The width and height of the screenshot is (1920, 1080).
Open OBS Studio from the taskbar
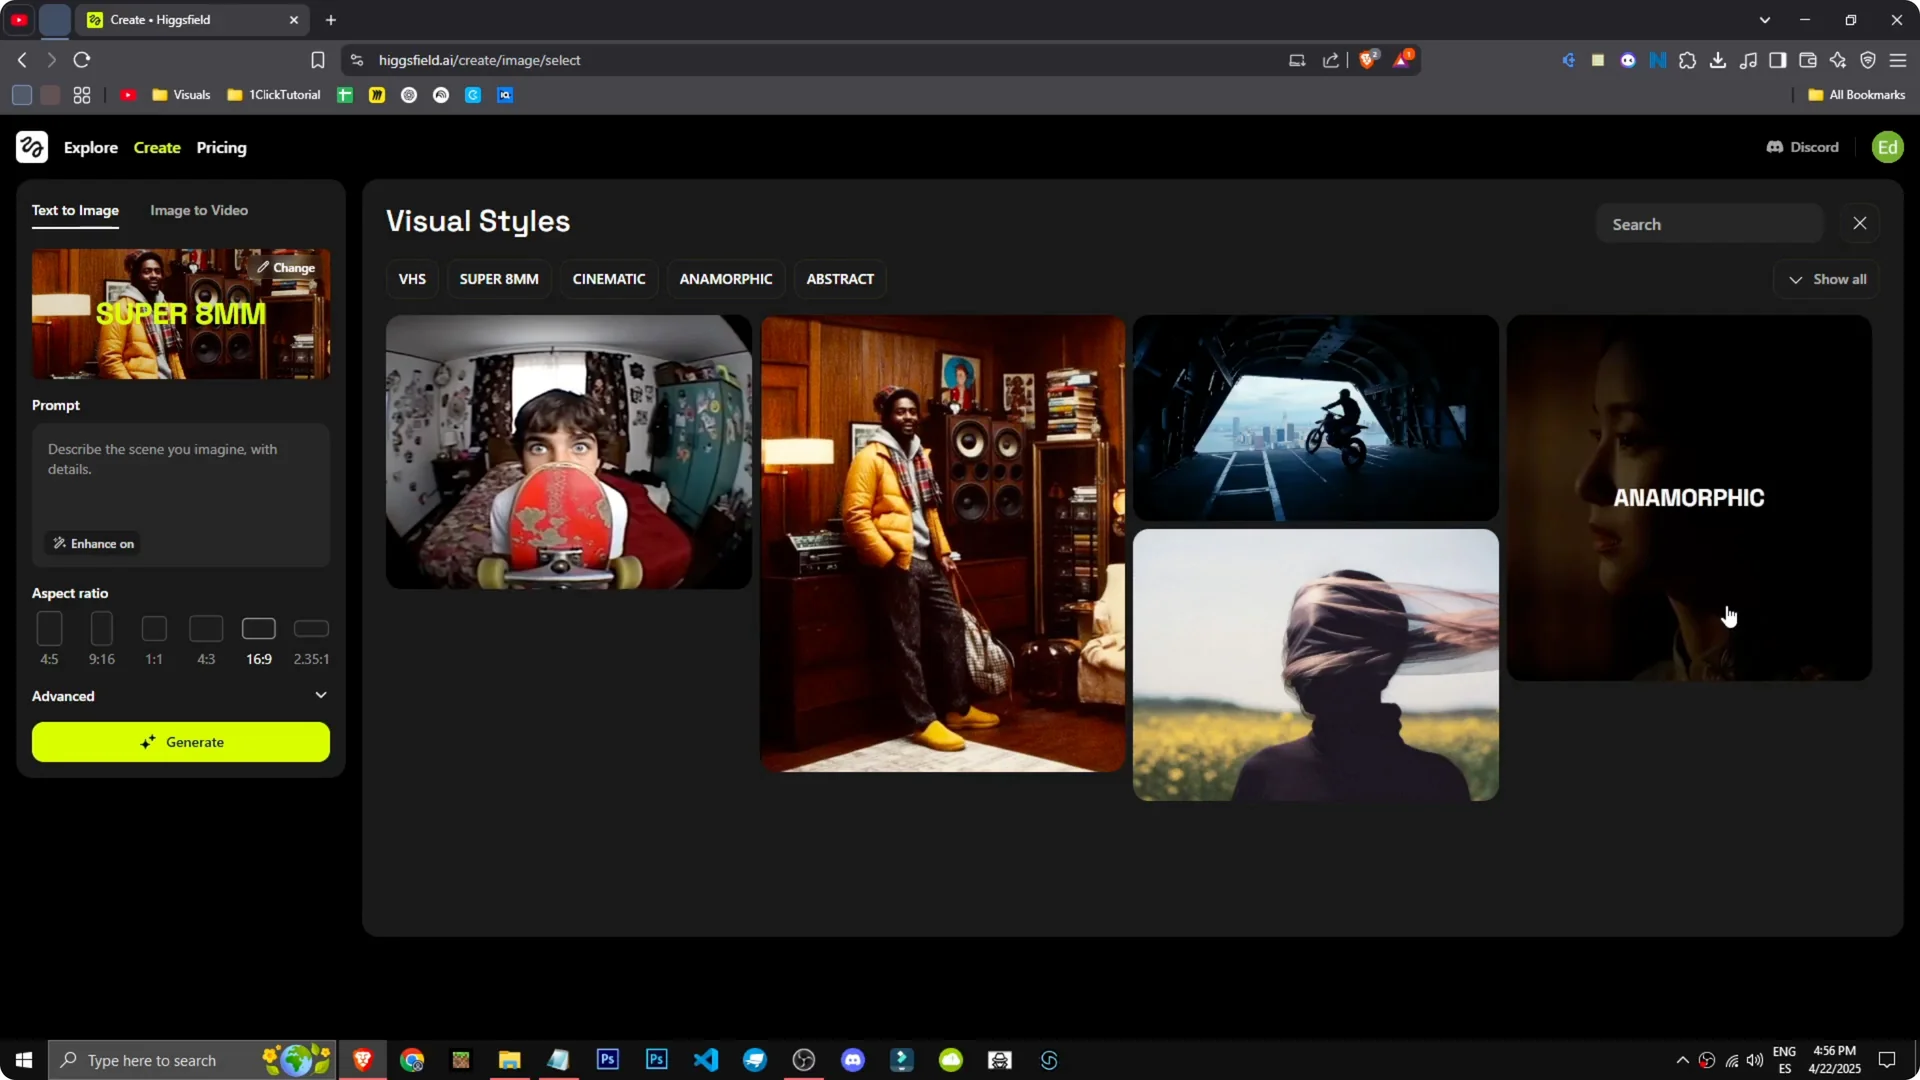[803, 1060]
